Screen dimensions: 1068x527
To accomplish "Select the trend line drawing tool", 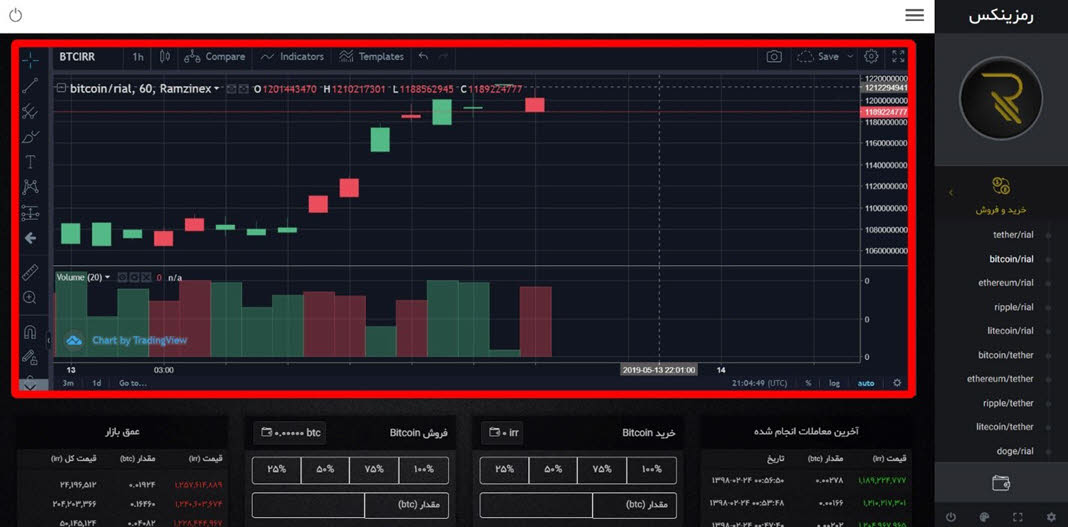I will pyautogui.click(x=30, y=85).
